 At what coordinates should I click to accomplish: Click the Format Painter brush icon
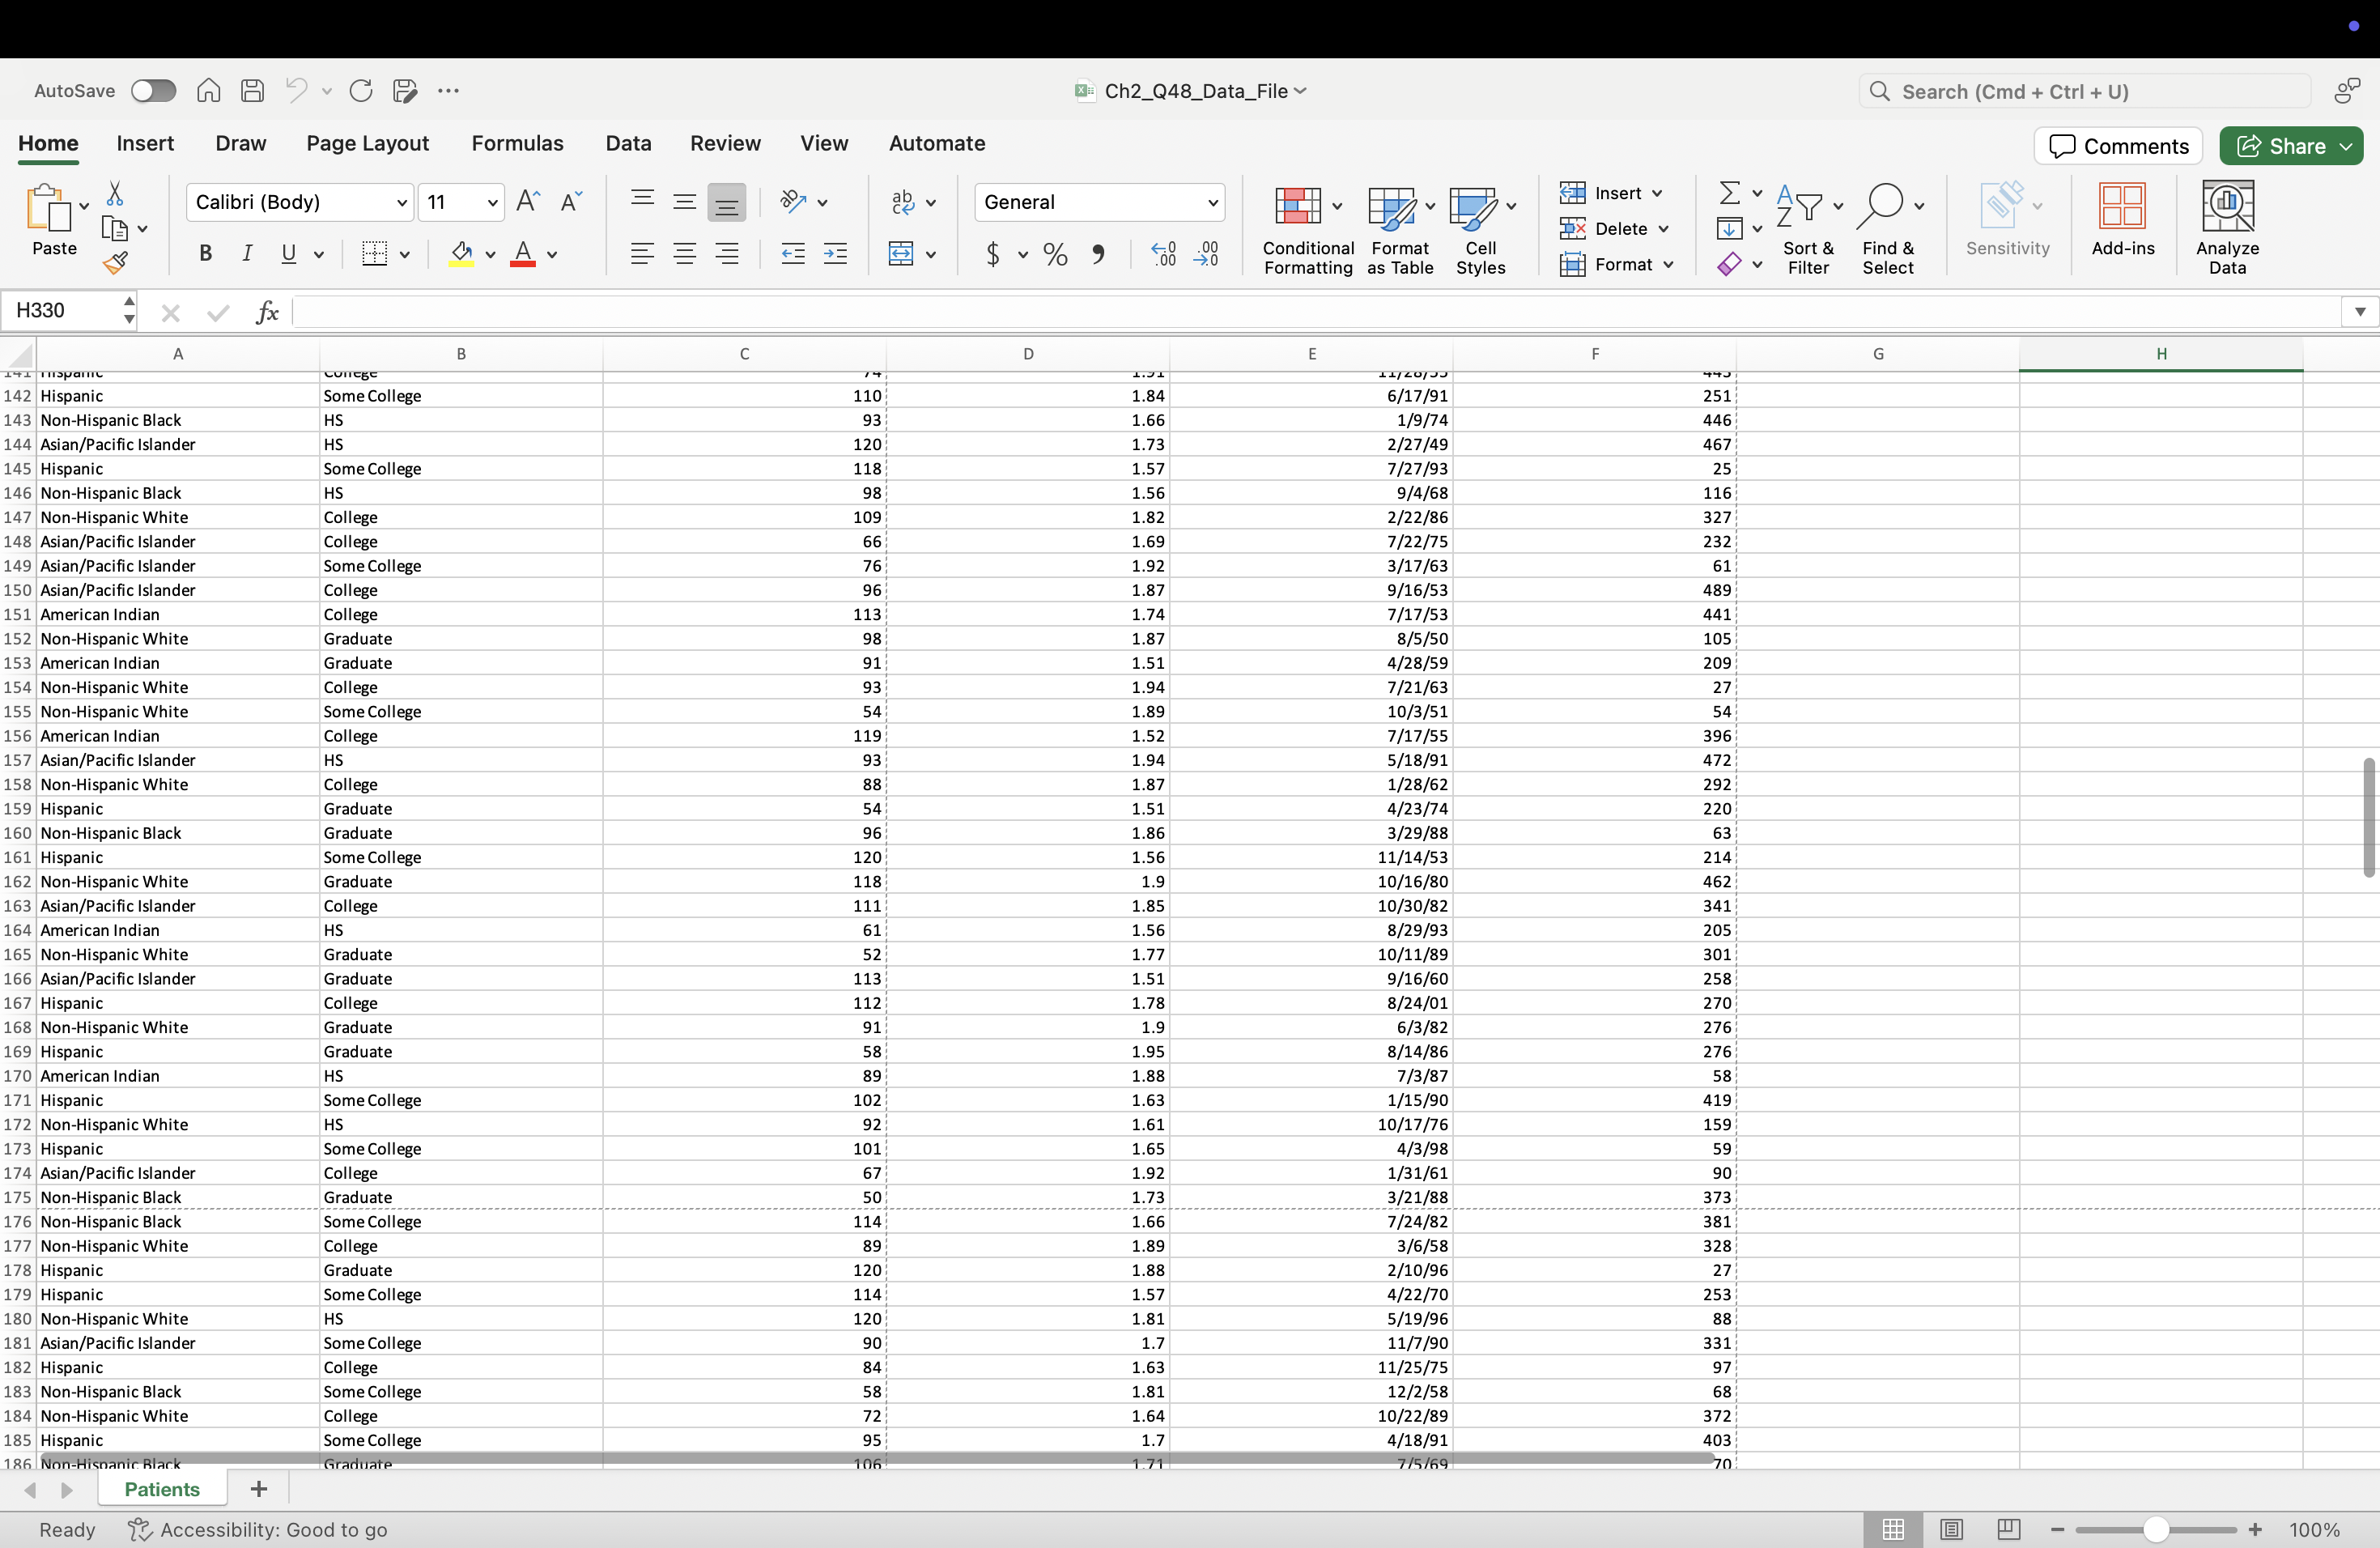click(115, 263)
